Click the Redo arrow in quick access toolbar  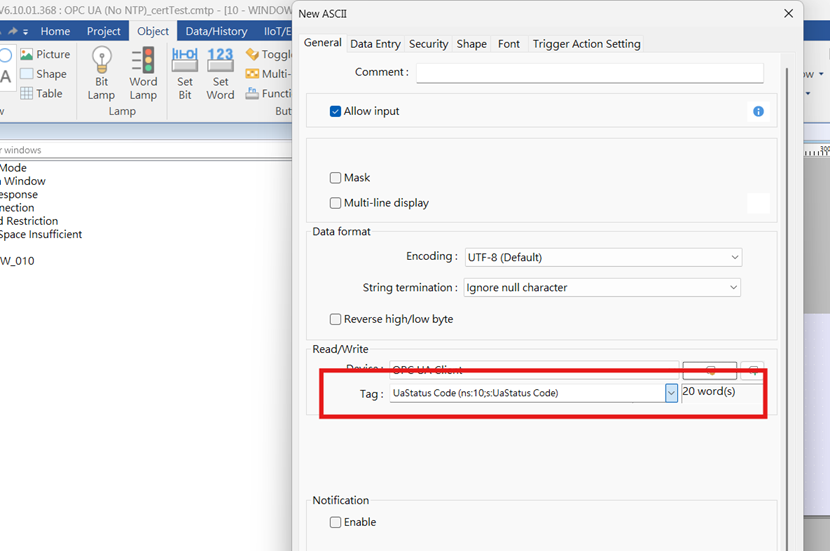coord(13,31)
